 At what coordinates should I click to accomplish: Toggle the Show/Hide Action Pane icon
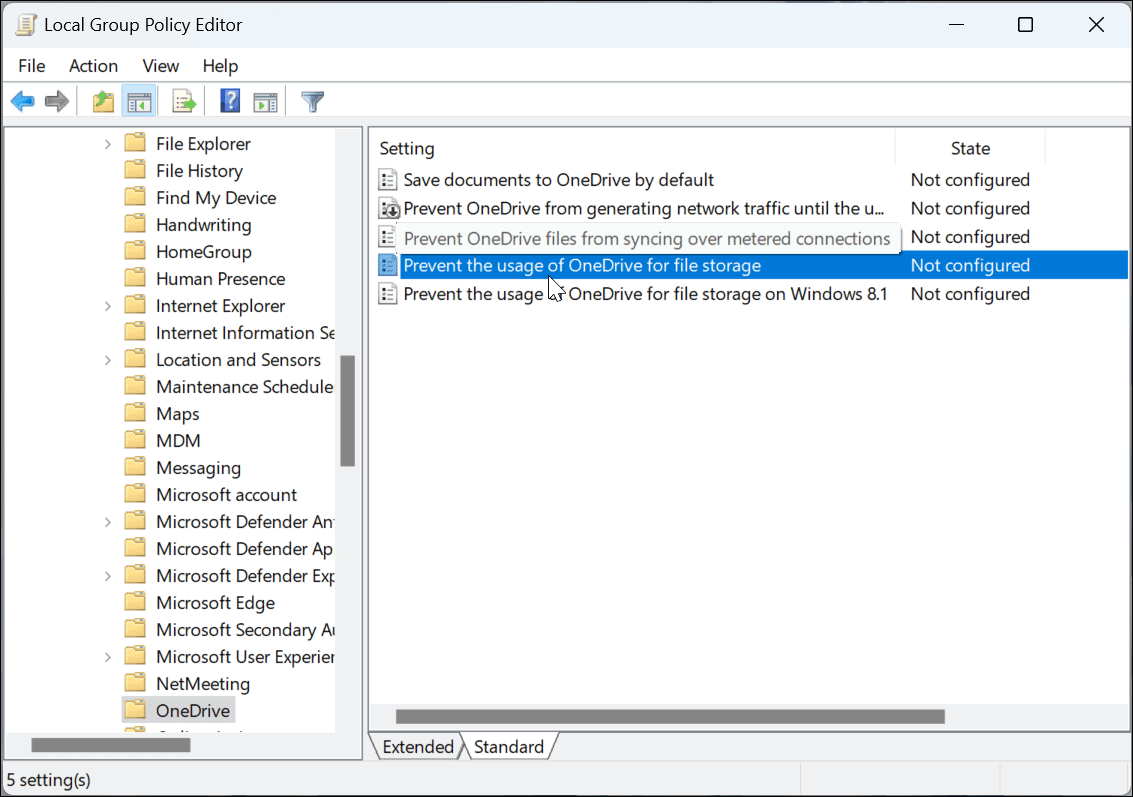coord(265,101)
